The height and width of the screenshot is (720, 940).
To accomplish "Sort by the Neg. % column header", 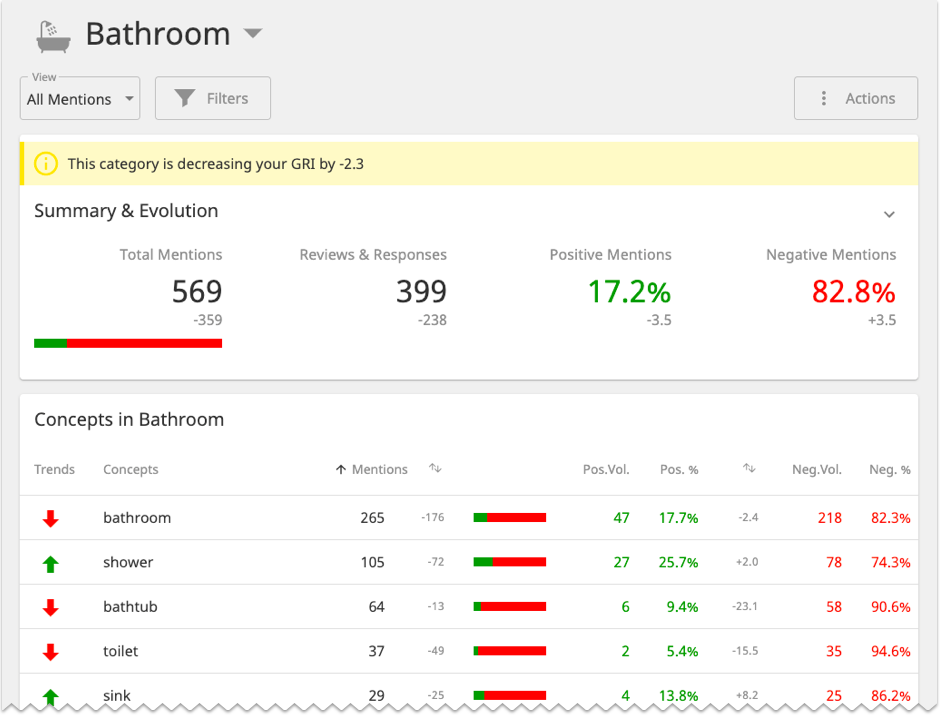I will pyautogui.click(x=890, y=469).
